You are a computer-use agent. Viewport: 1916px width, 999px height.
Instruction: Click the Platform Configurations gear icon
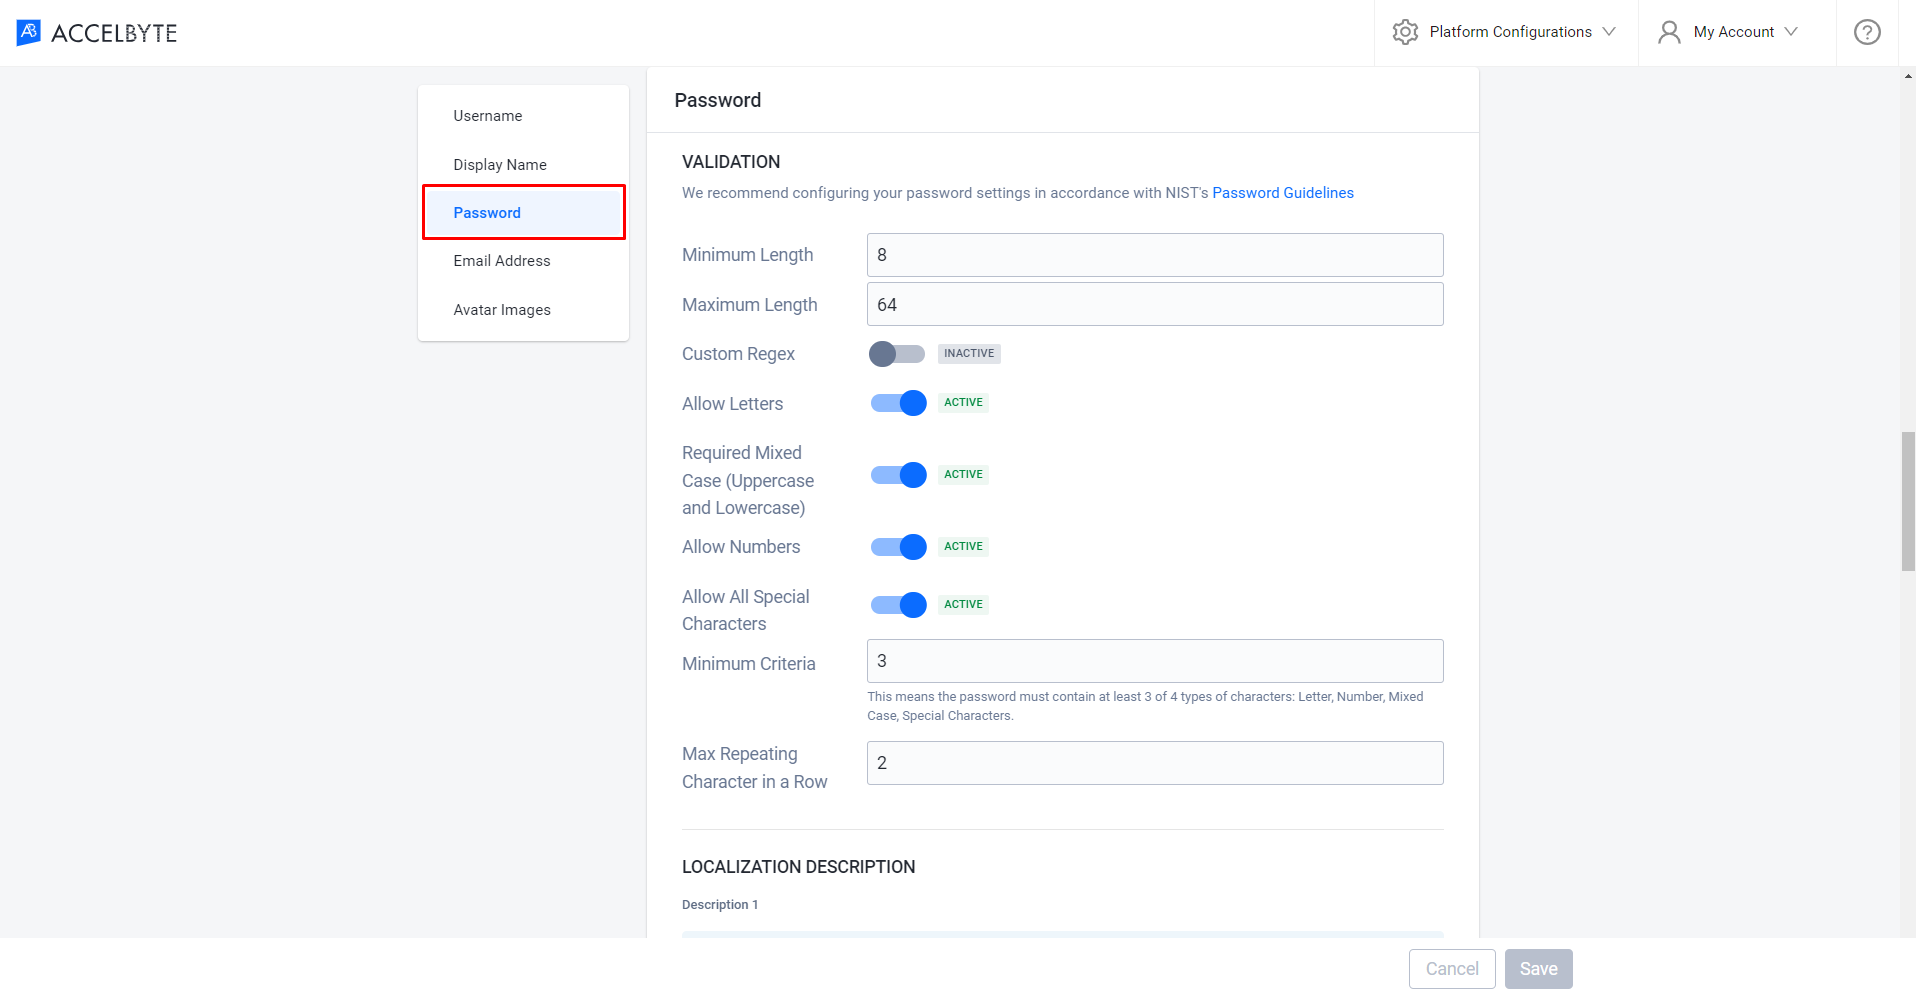pyautogui.click(x=1405, y=32)
